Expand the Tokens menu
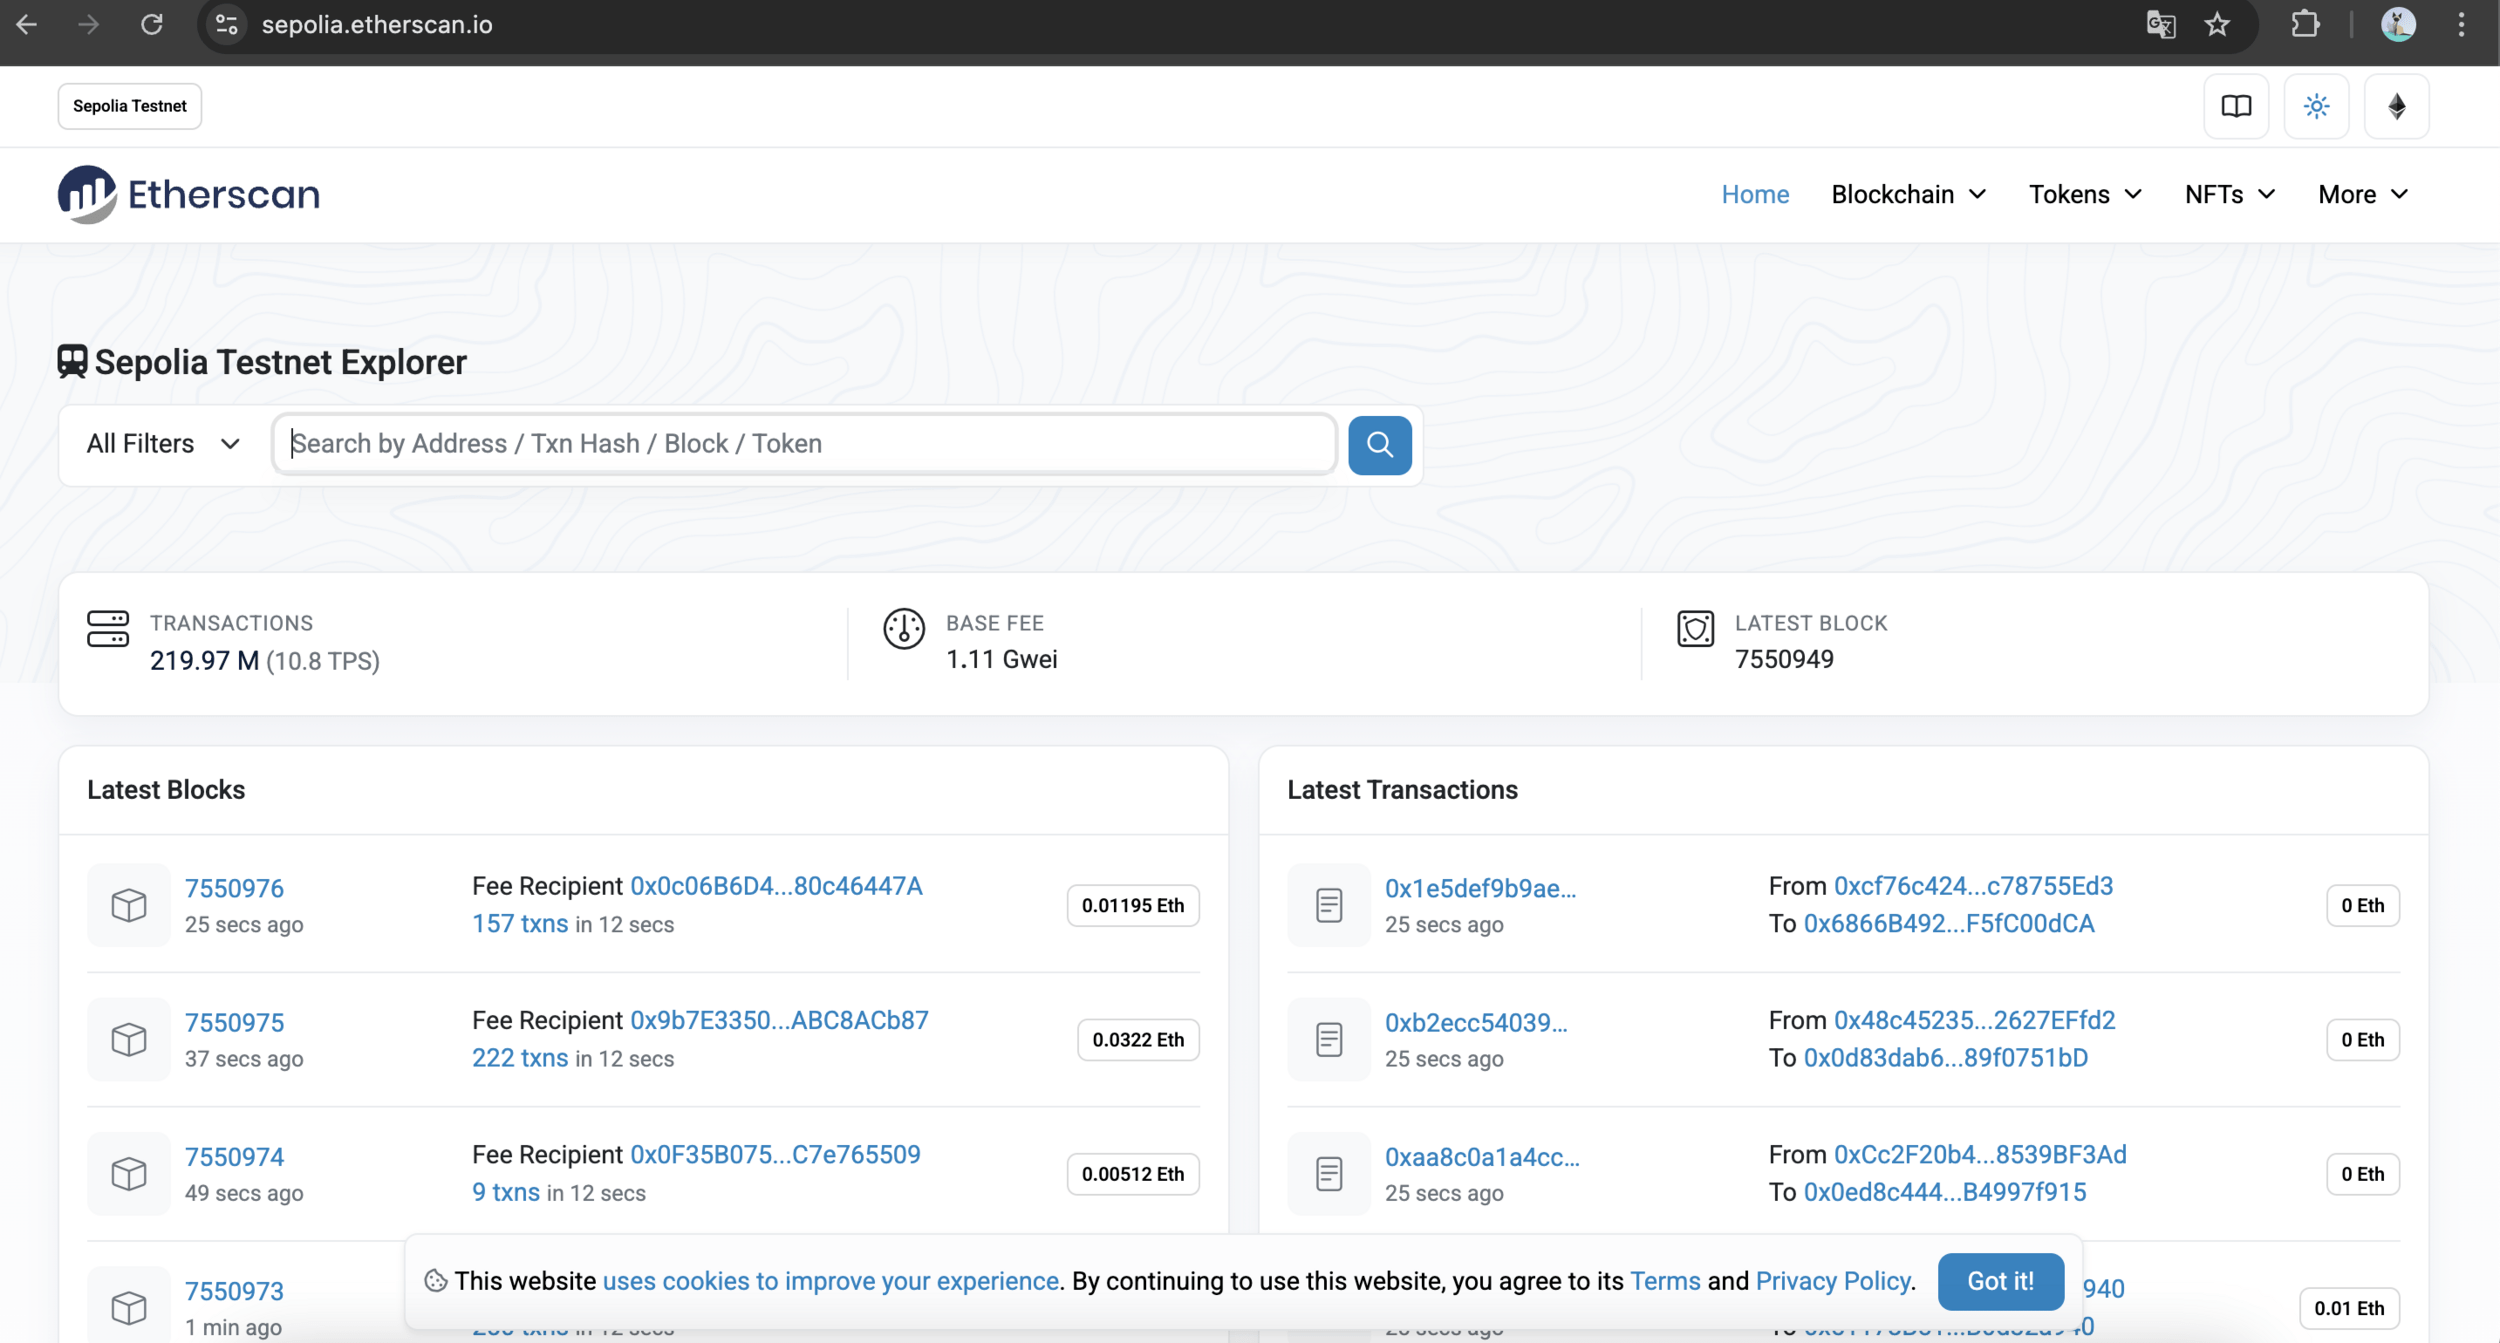 pos(2084,194)
